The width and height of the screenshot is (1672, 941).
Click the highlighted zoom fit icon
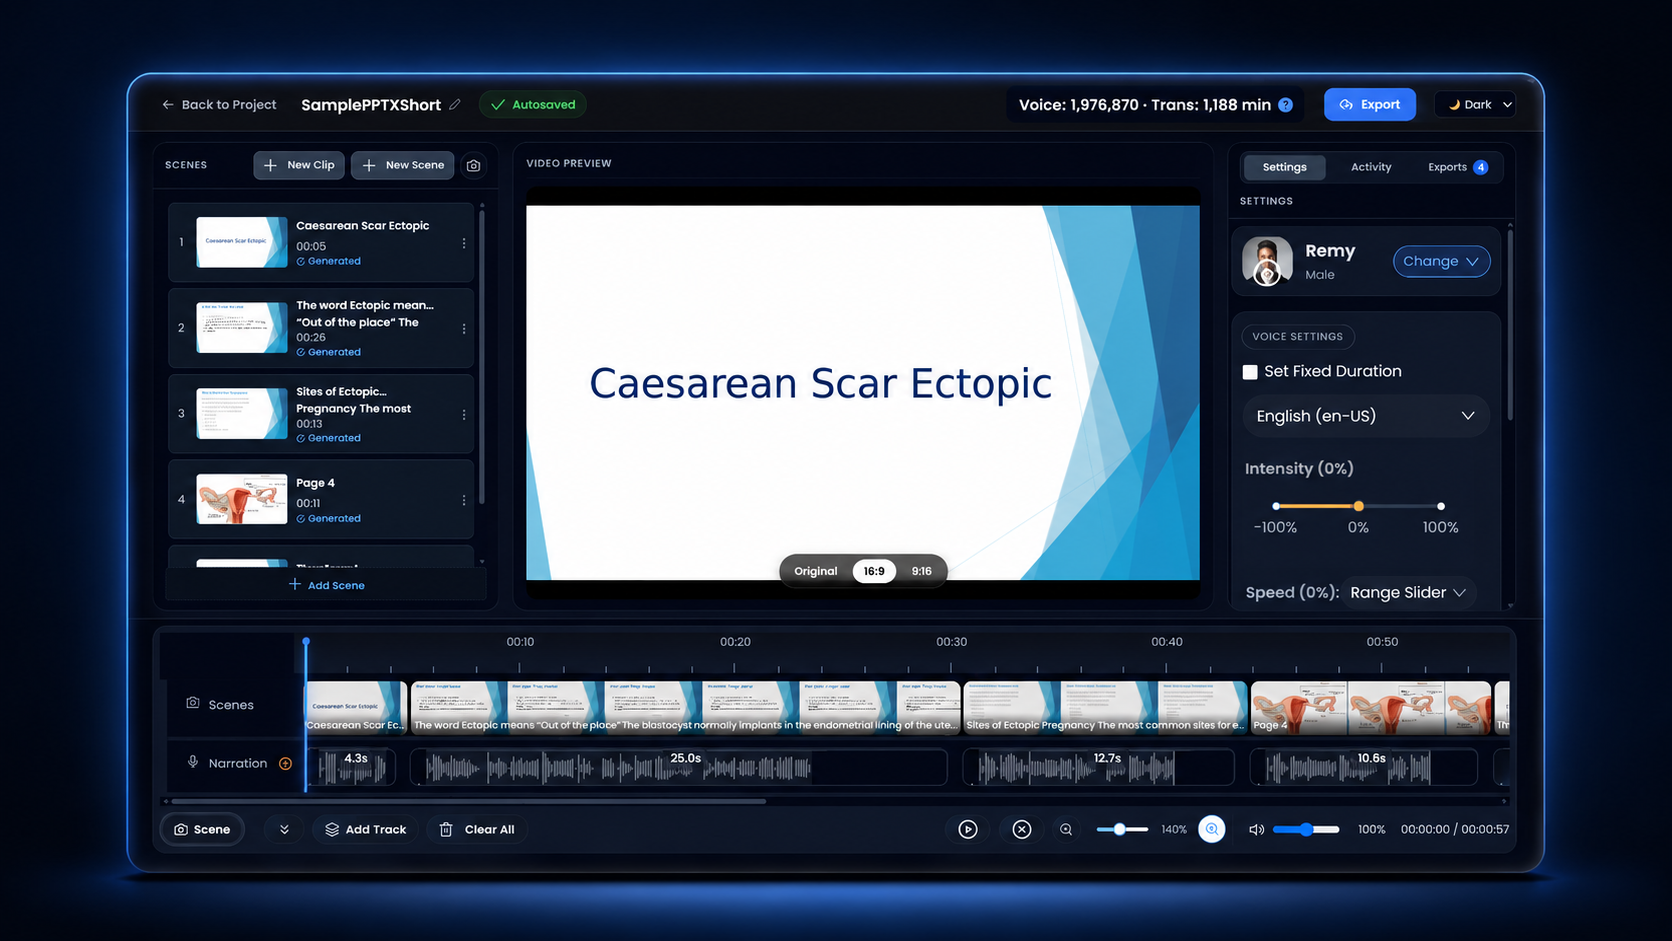(1212, 829)
